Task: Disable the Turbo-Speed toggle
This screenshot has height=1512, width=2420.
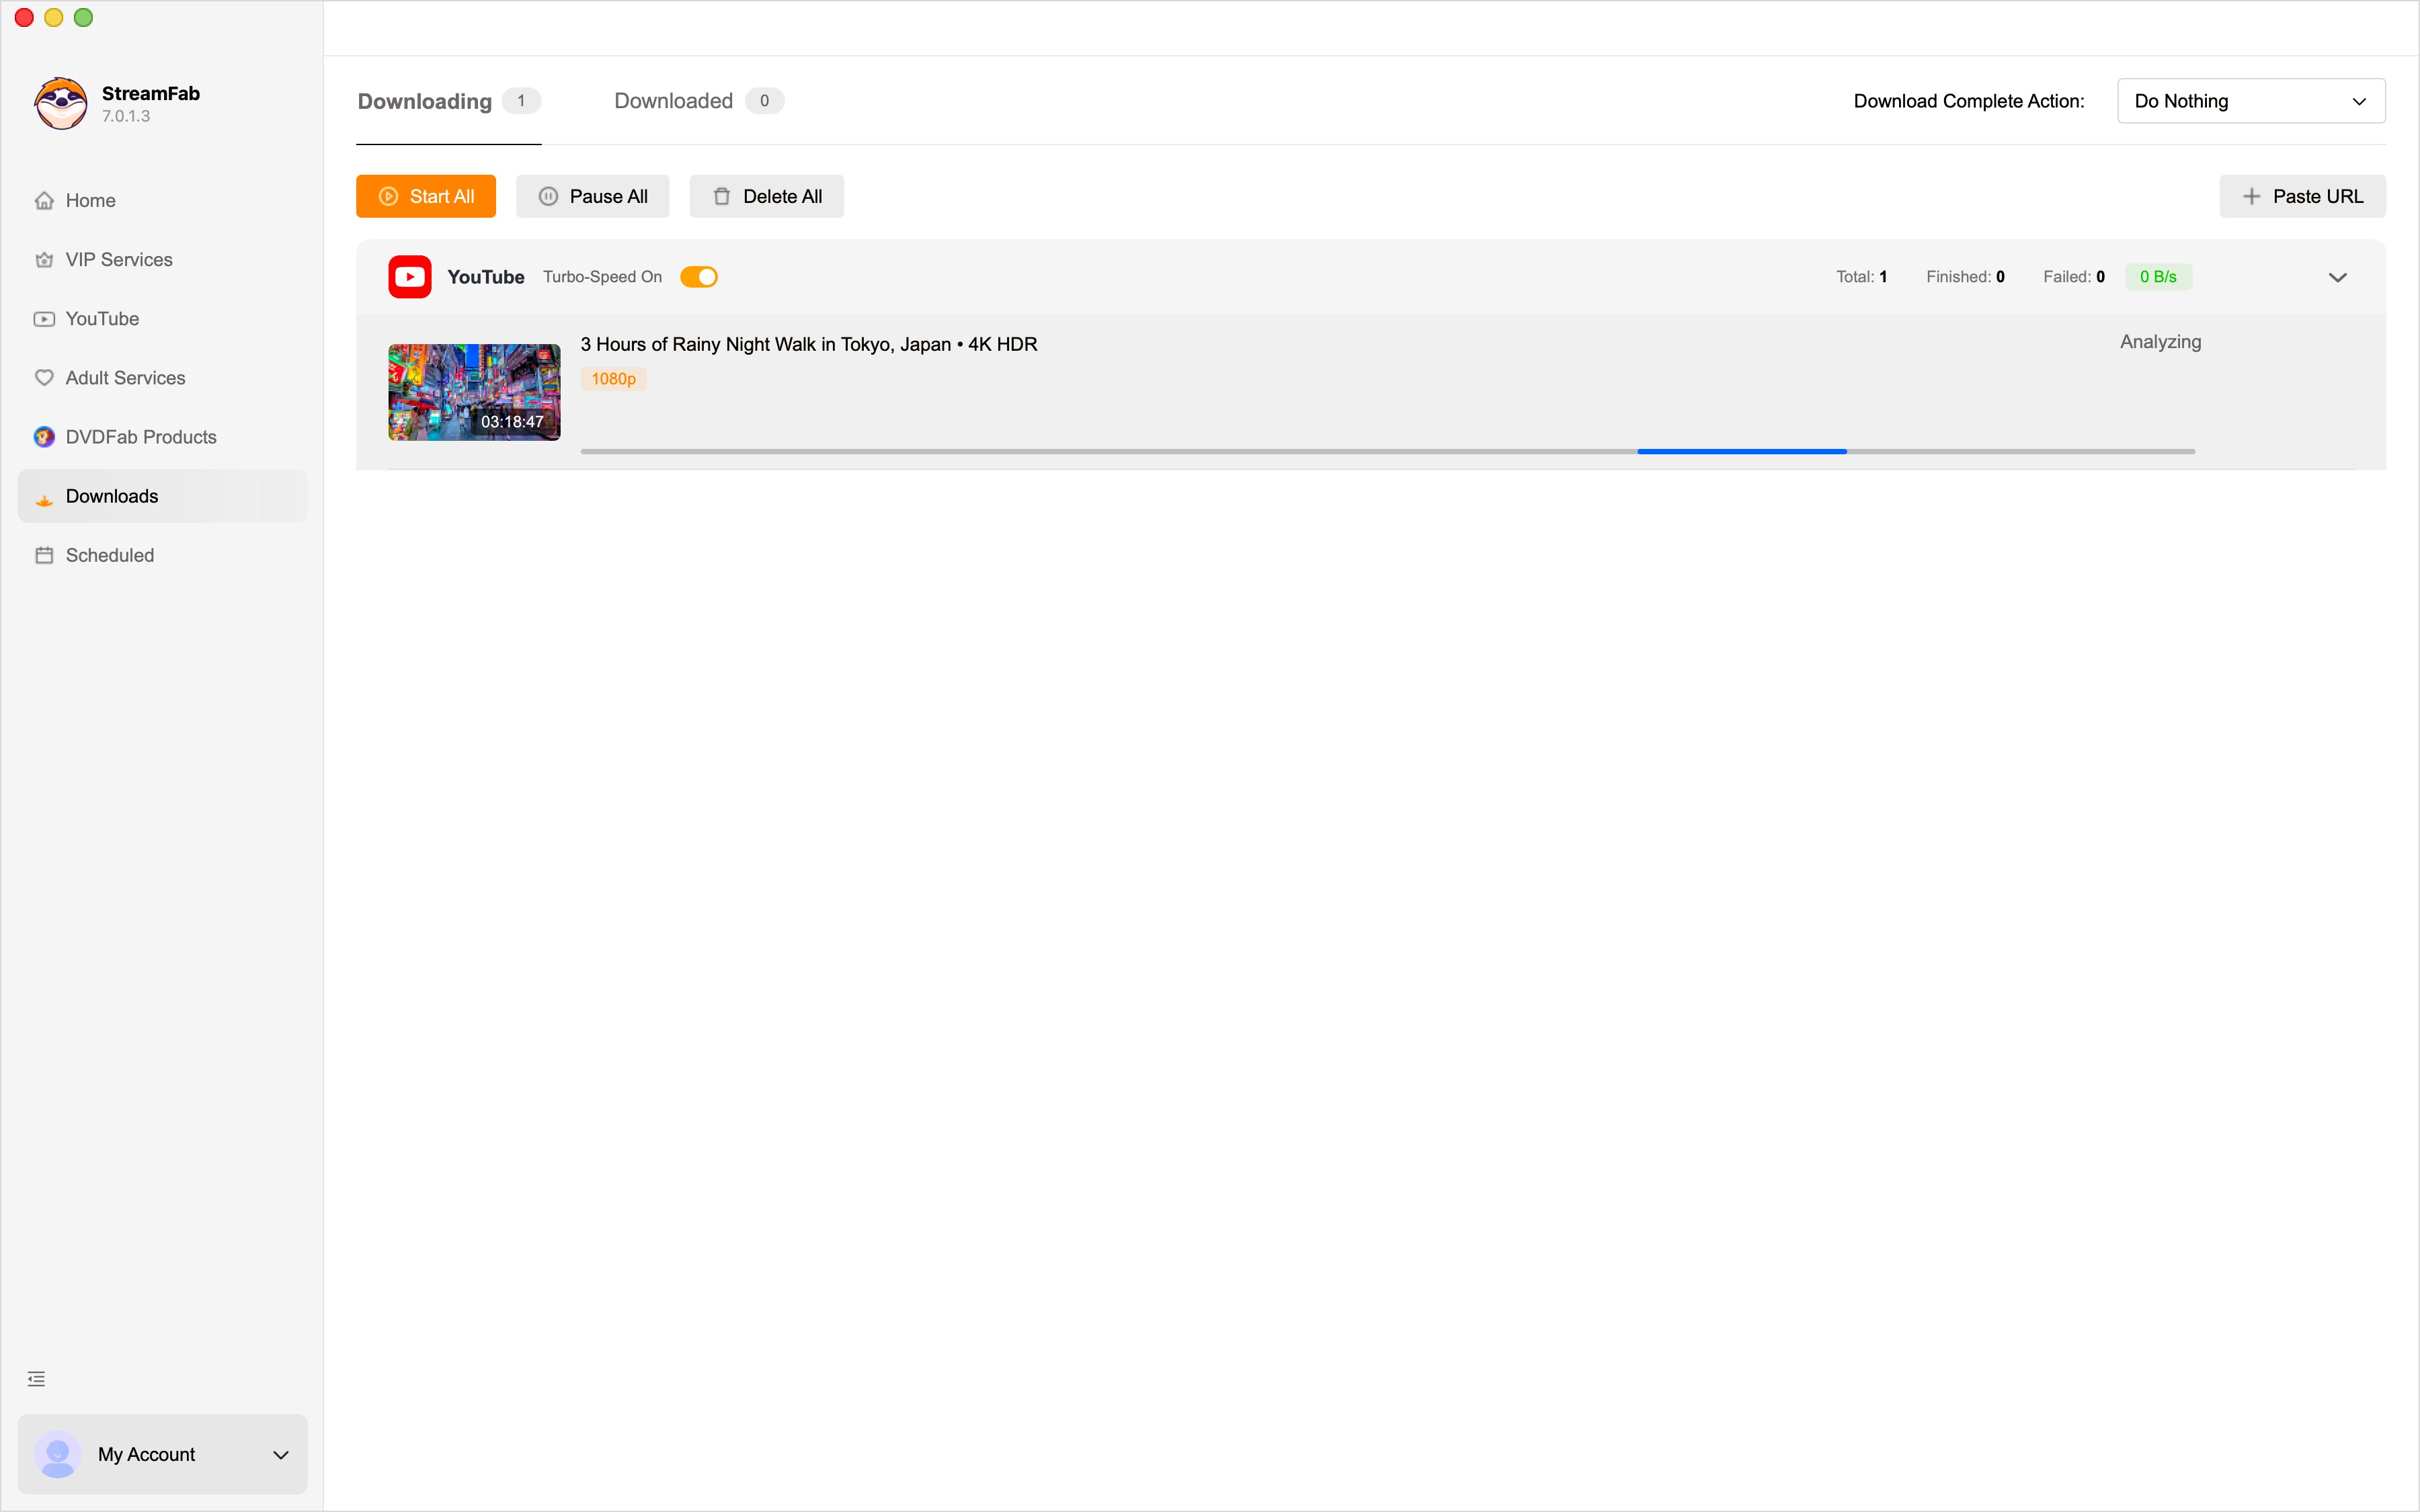Action: point(699,276)
